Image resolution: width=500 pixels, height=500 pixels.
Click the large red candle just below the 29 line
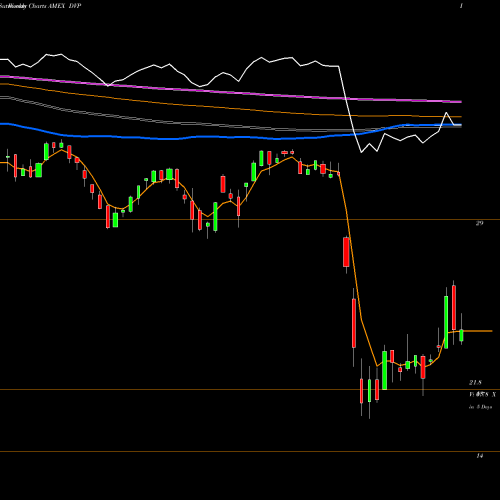tap(346, 252)
